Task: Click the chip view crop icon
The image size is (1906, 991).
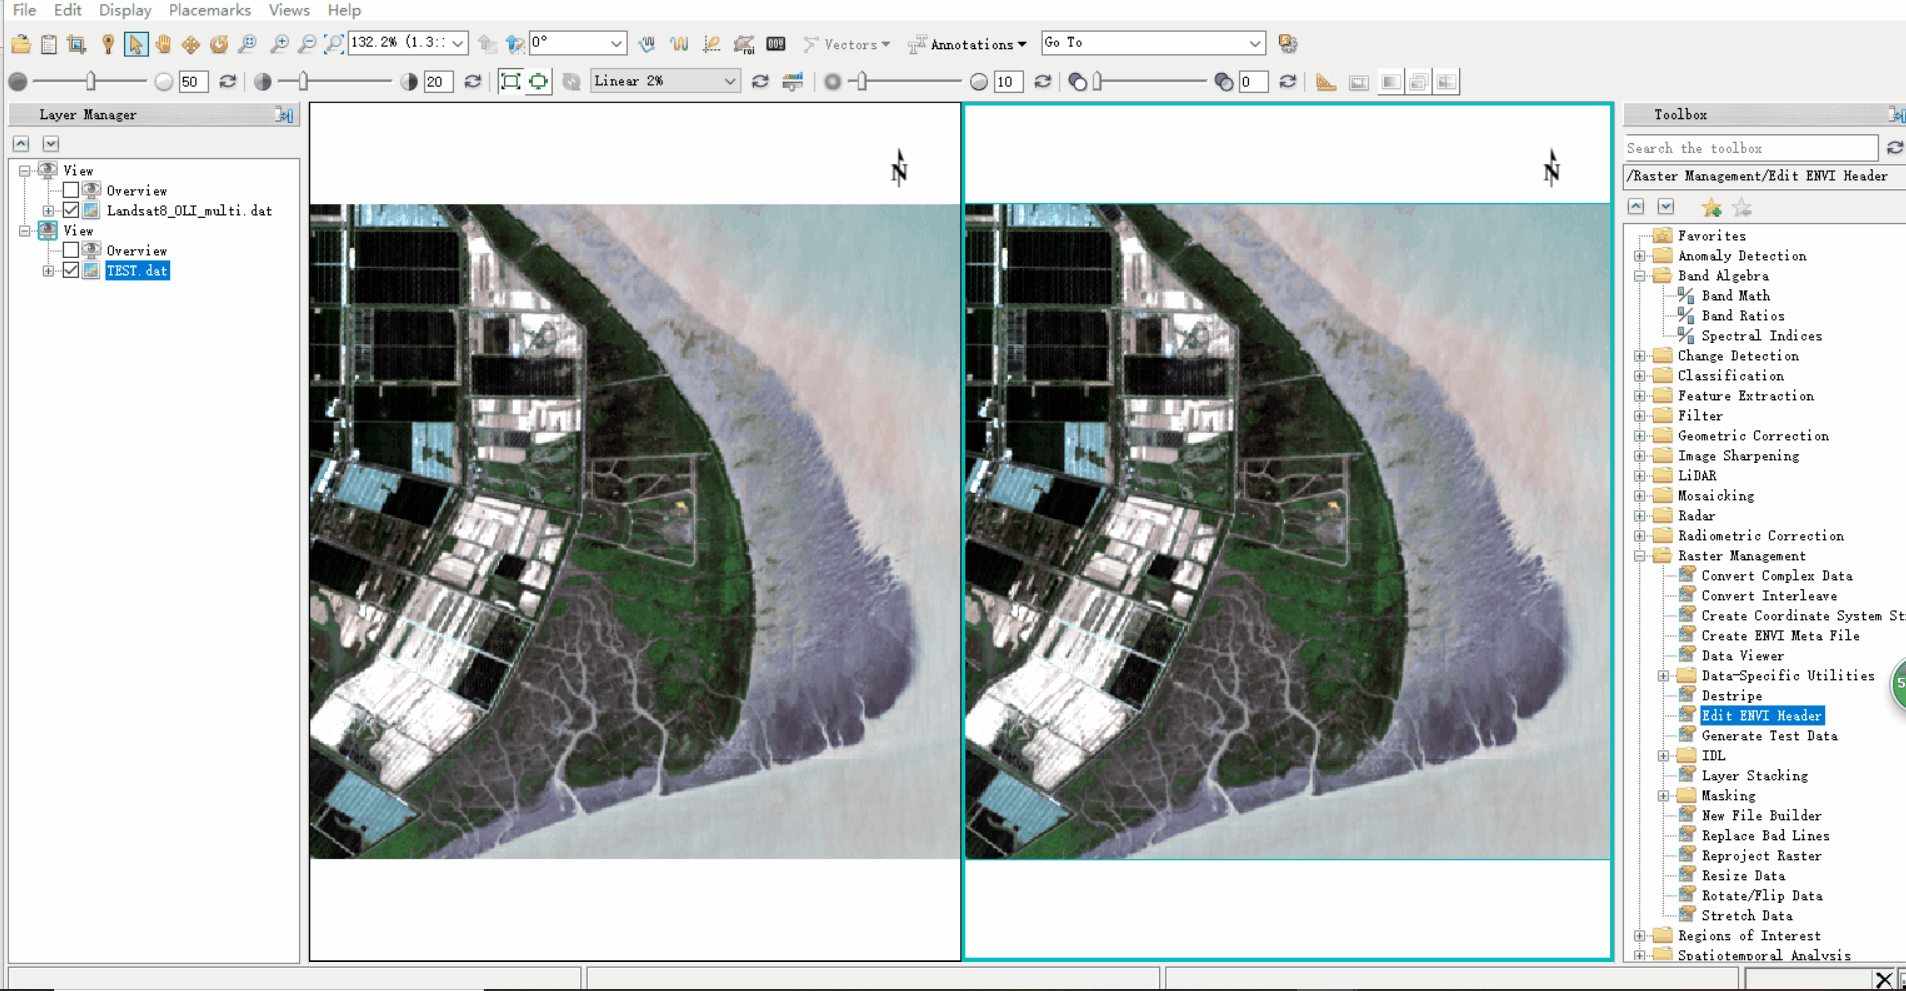Action: tap(77, 44)
